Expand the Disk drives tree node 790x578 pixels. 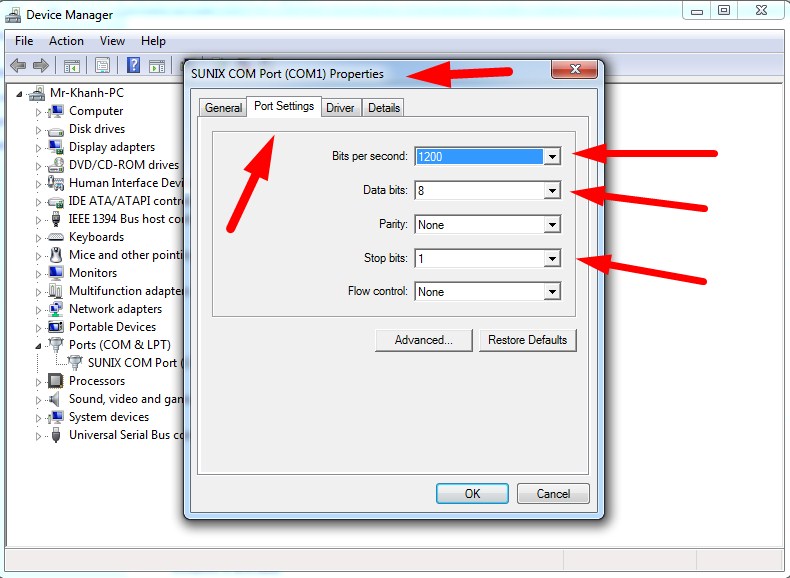click(38, 130)
